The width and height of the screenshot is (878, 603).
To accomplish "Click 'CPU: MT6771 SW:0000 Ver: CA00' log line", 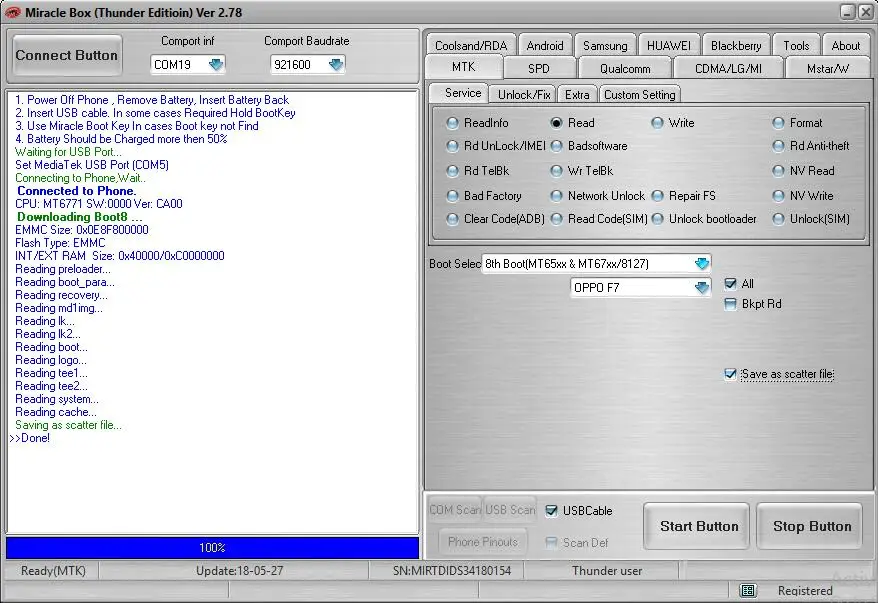I will [x=99, y=204].
